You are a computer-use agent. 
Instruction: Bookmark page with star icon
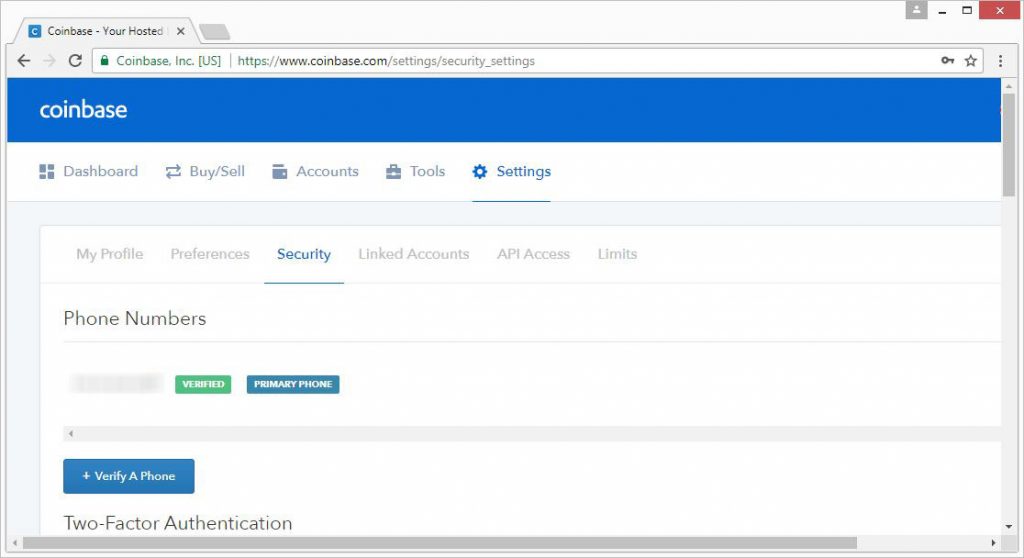coord(970,61)
